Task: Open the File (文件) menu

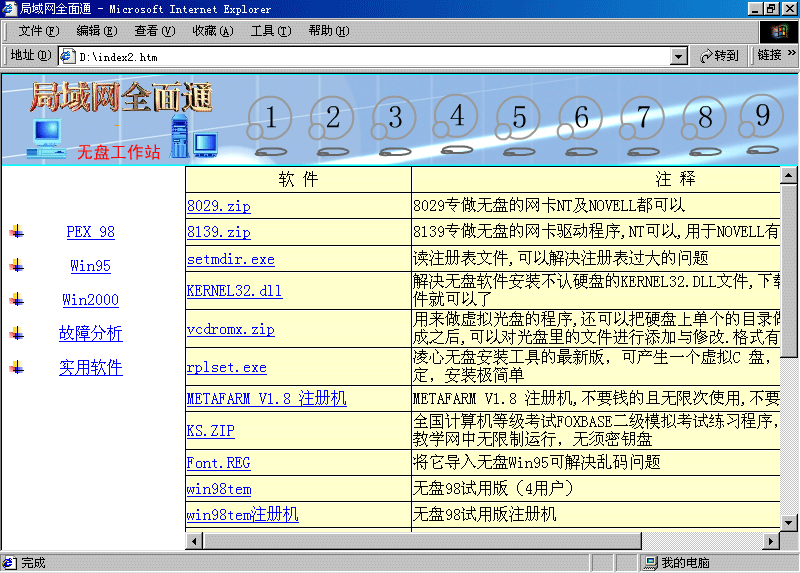Action: (38, 31)
